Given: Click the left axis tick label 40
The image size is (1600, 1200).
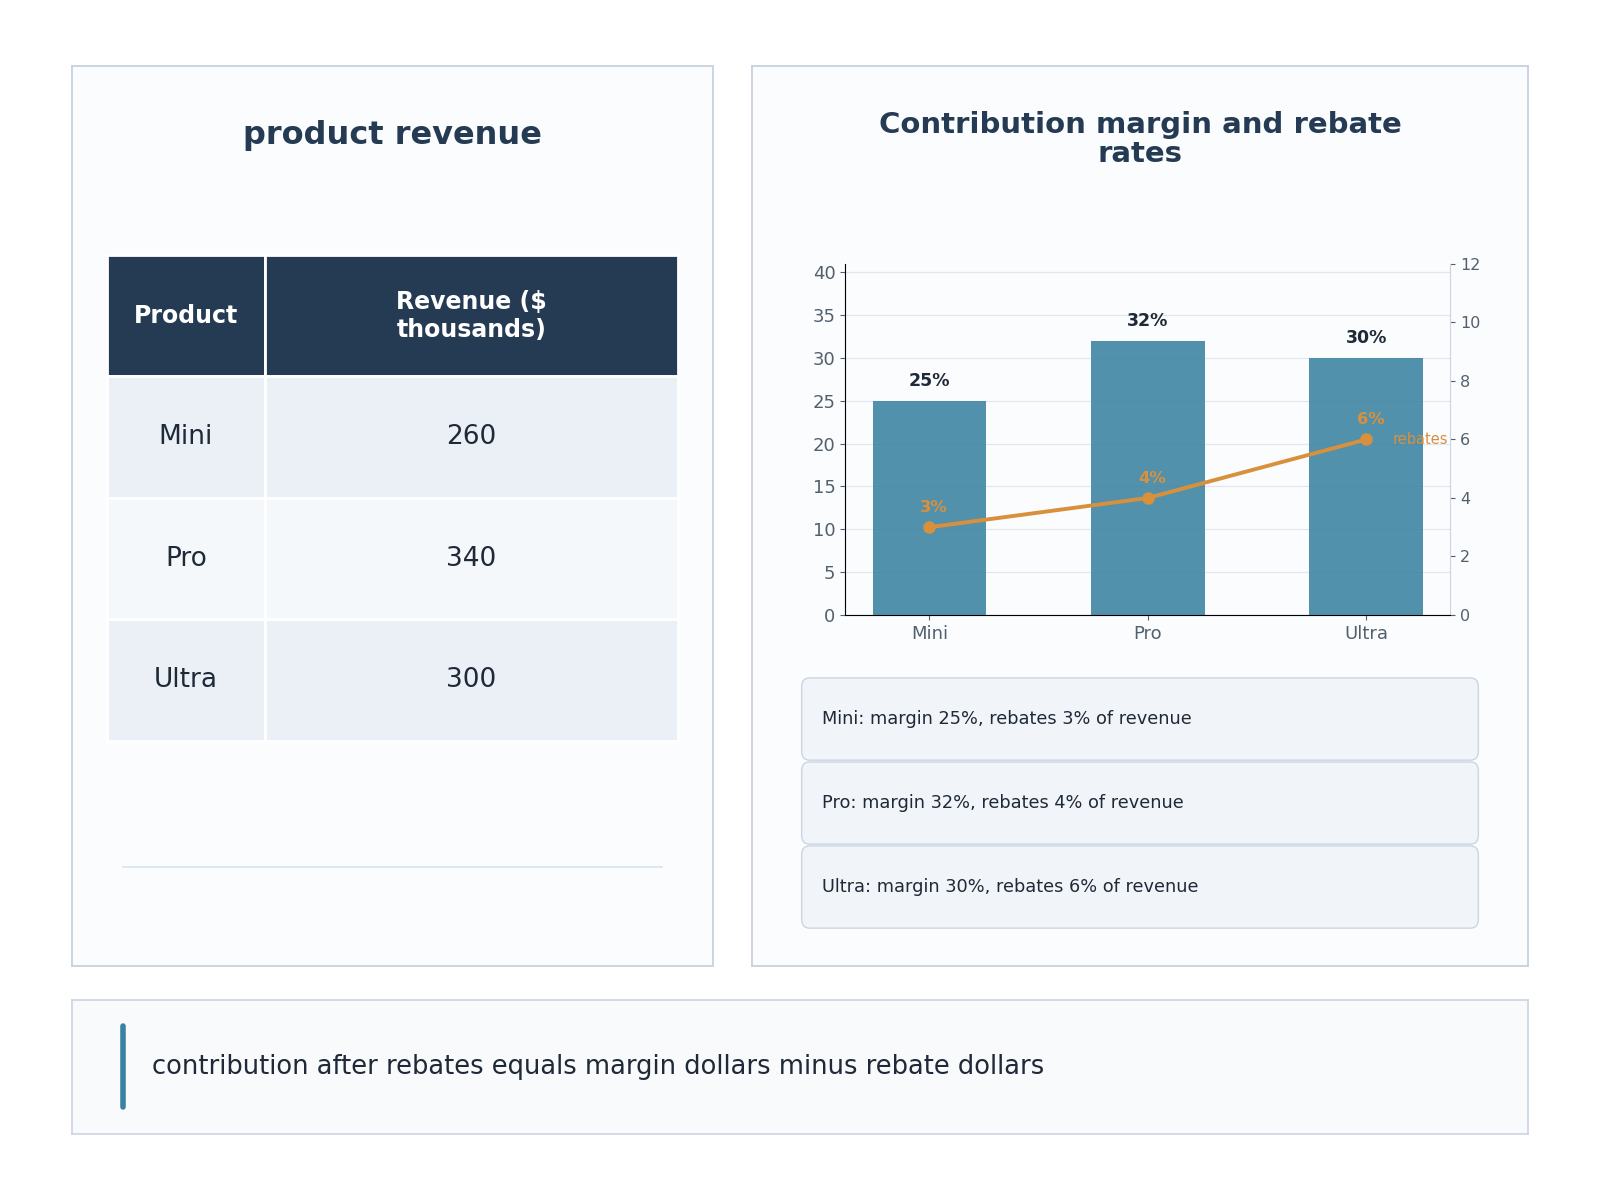Looking at the screenshot, I should point(824,273).
